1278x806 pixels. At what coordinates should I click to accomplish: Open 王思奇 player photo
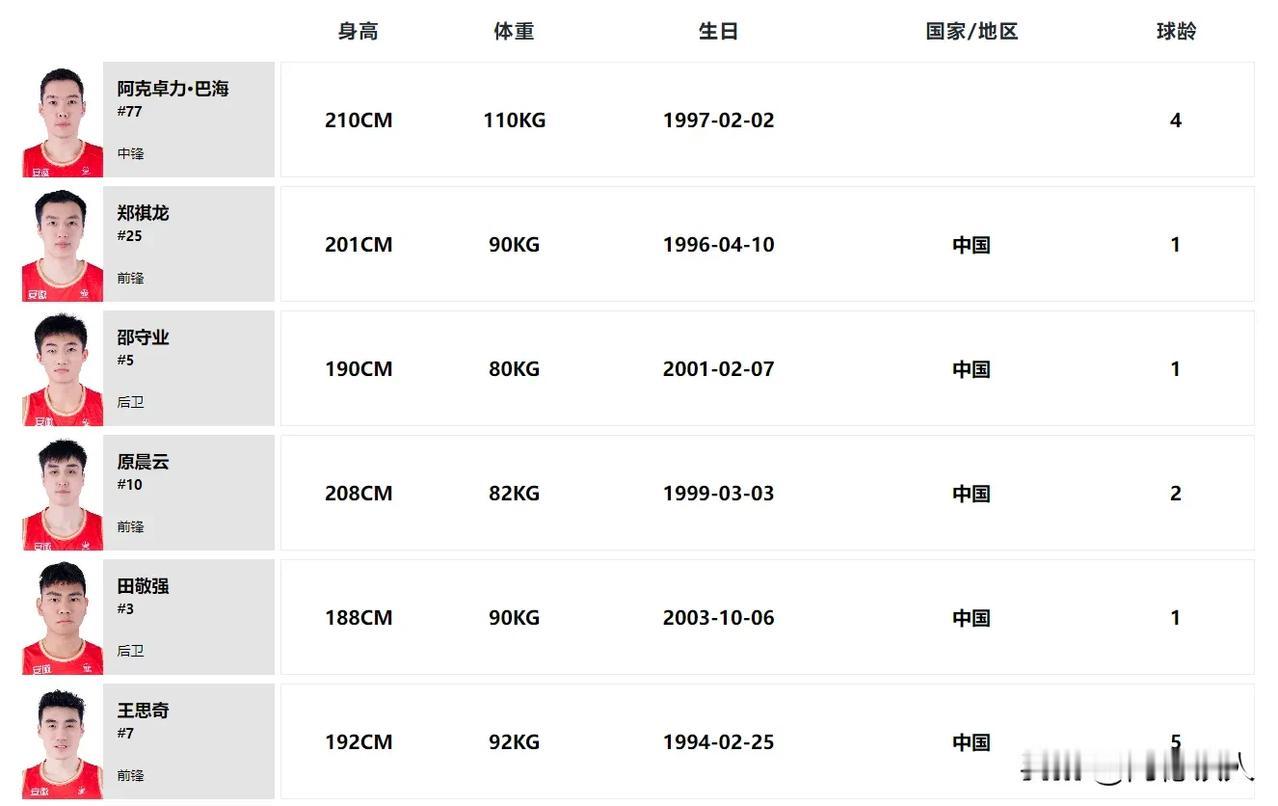(63, 741)
